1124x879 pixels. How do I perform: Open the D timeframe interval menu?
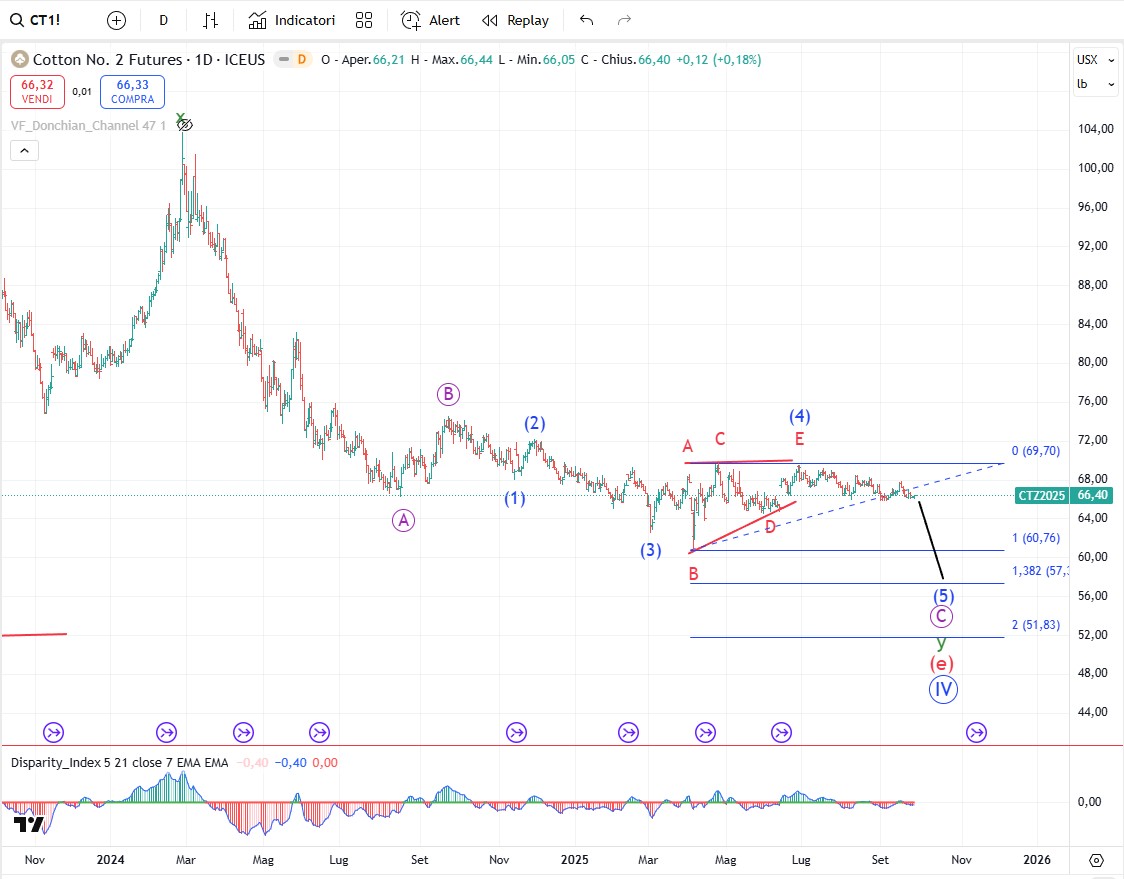pos(164,20)
